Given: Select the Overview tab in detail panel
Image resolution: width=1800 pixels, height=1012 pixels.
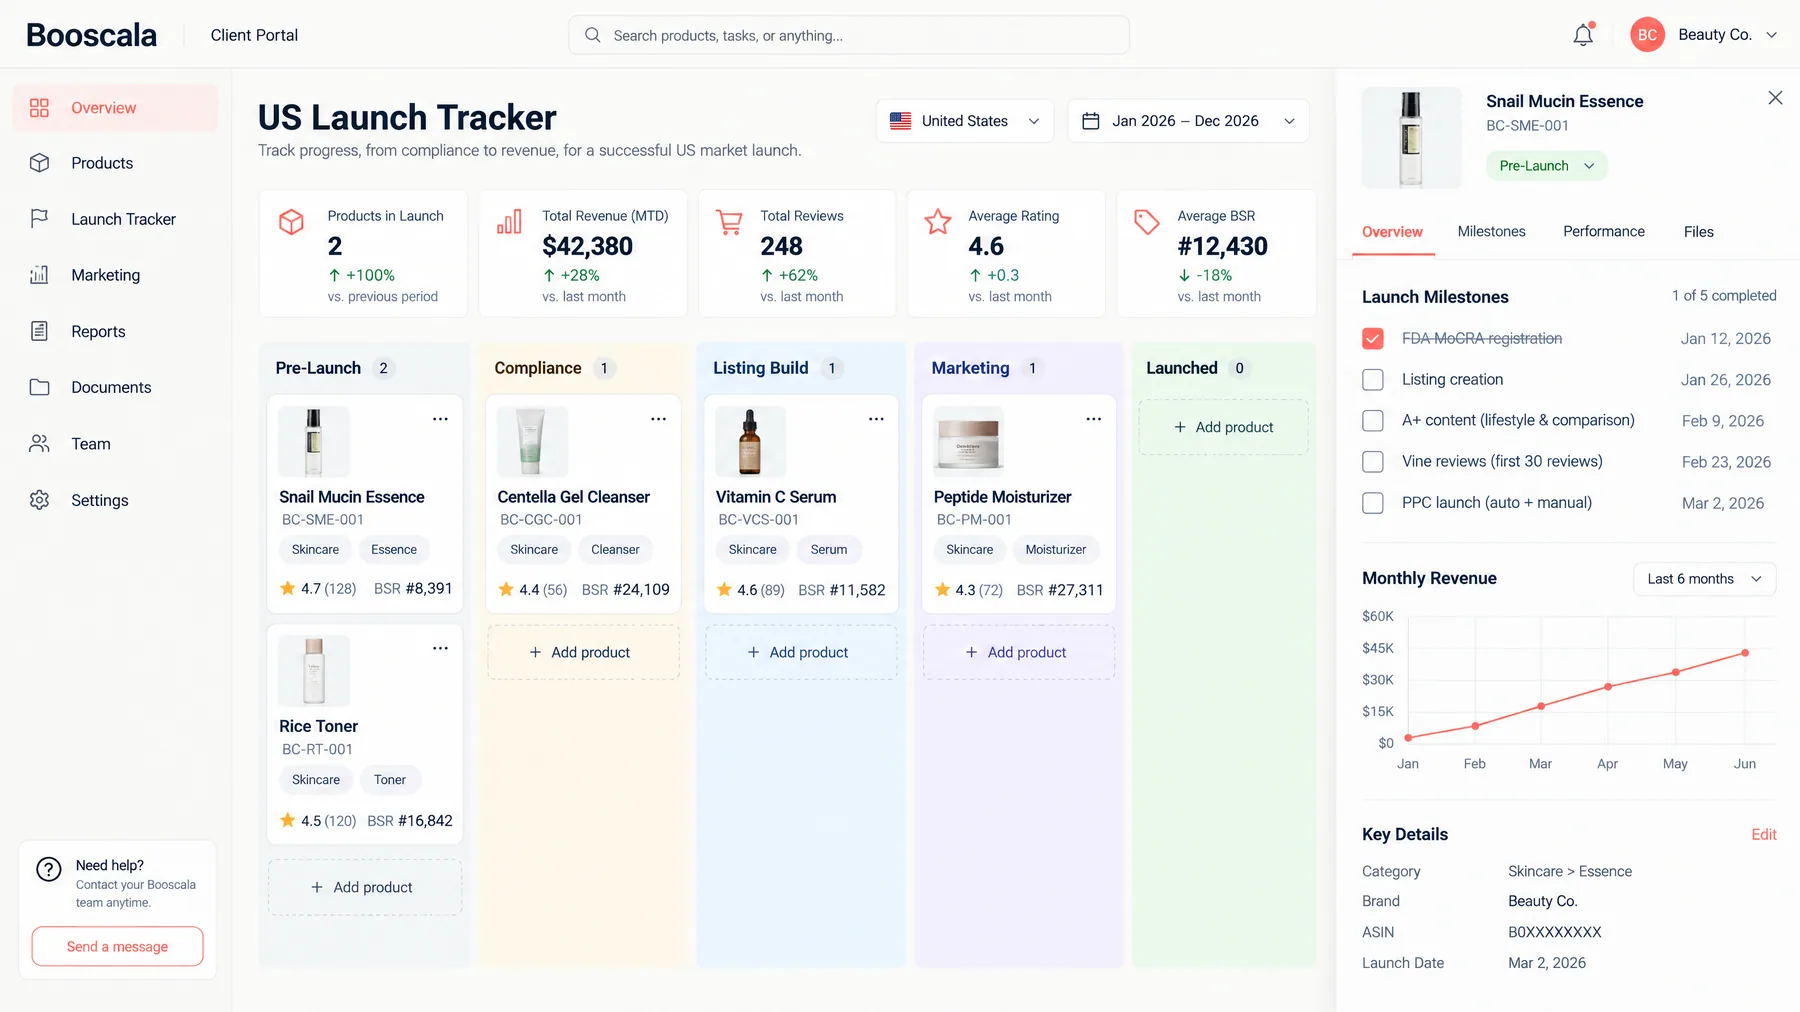Looking at the screenshot, I should [x=1392, y=232].
